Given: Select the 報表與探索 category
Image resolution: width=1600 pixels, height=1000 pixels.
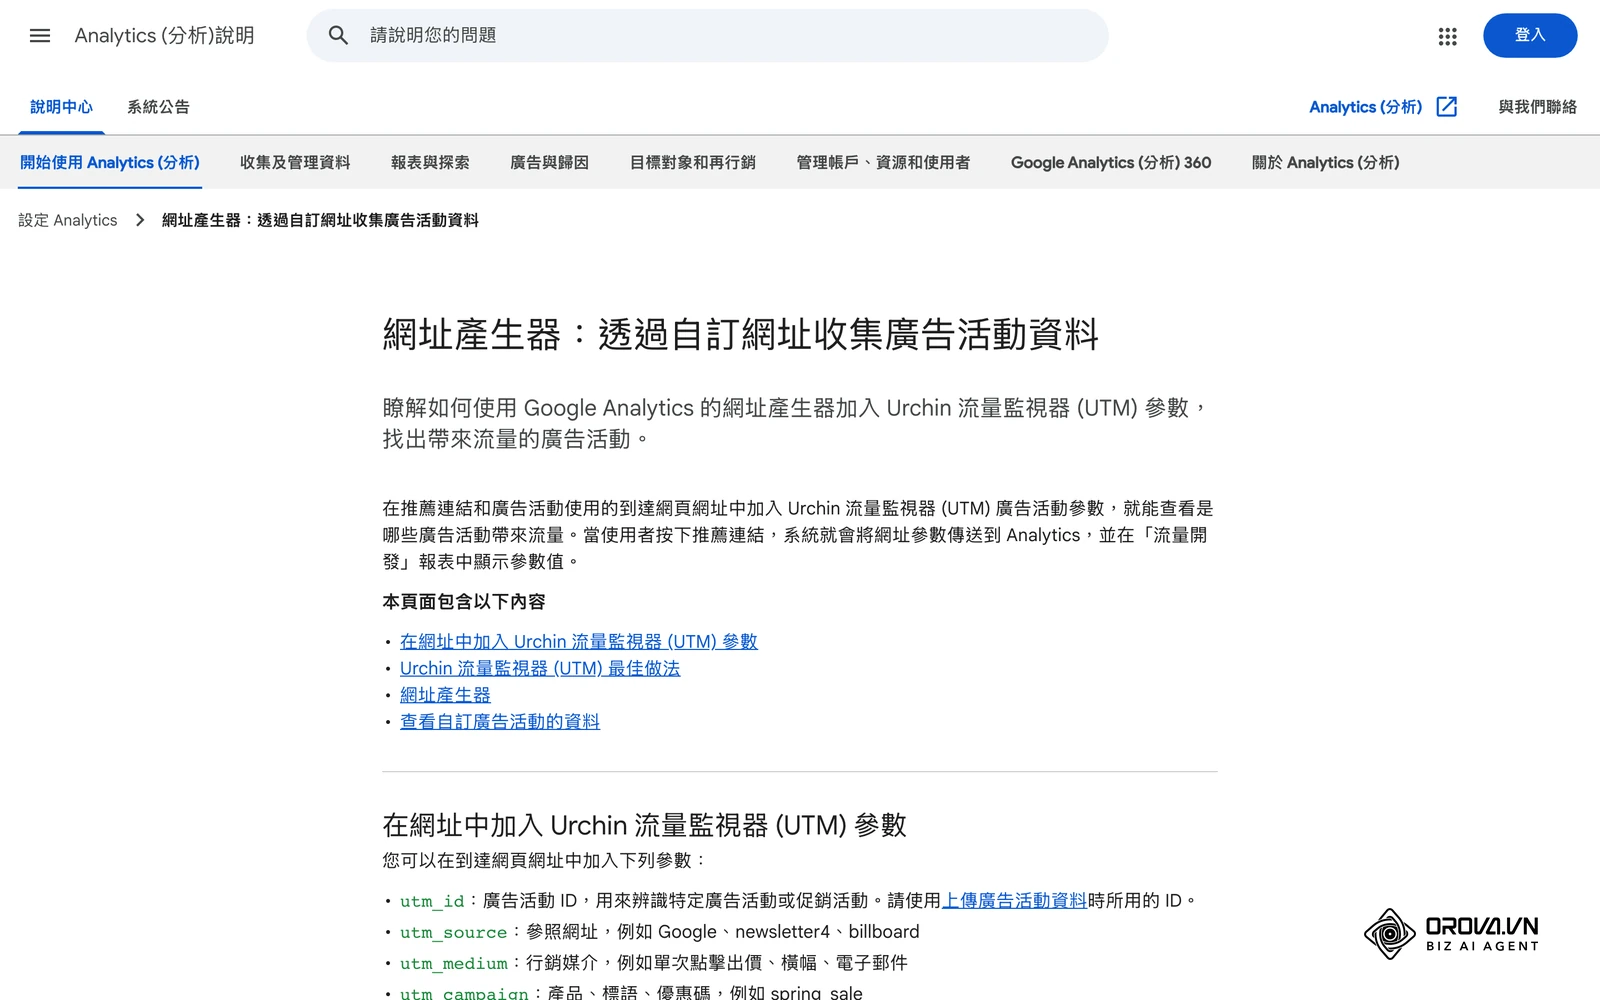Looking at the screenshot, I should tap(430, 163).
